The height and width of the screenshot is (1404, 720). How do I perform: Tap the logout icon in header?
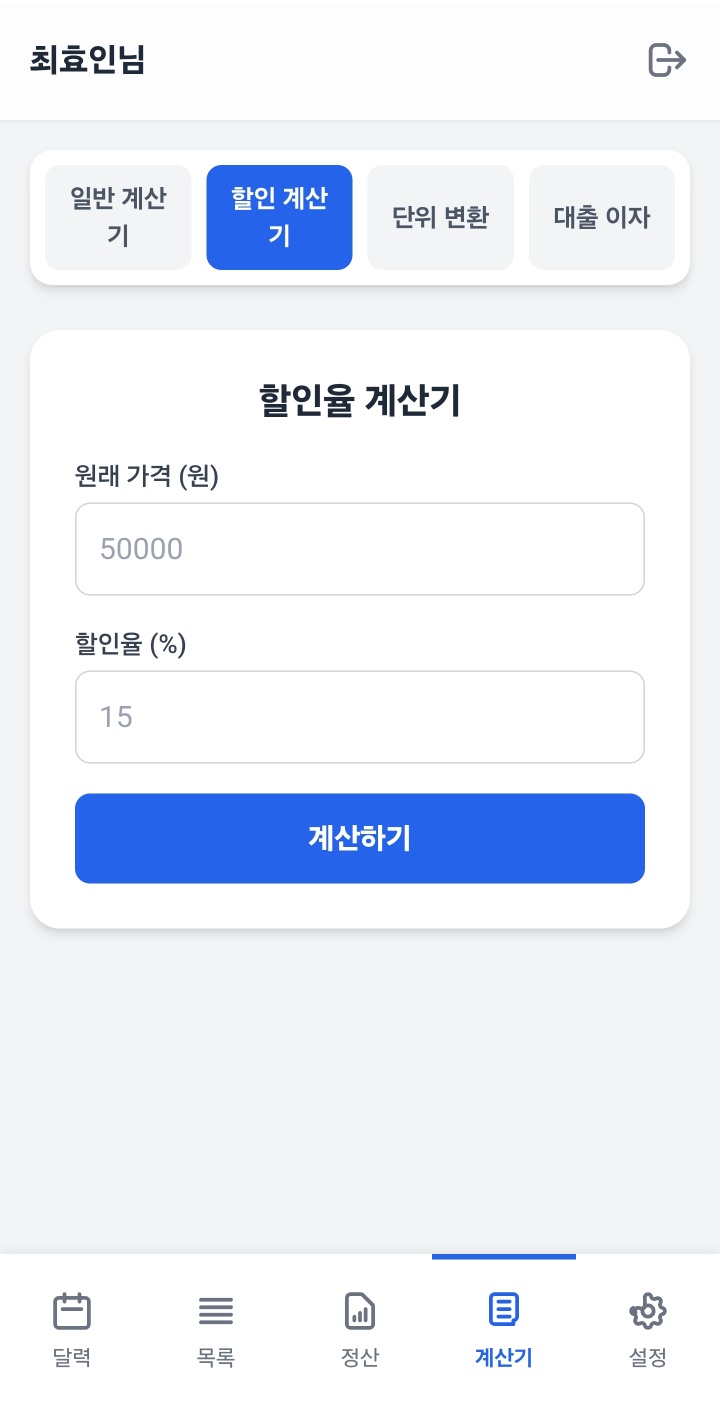coord(667,60)
